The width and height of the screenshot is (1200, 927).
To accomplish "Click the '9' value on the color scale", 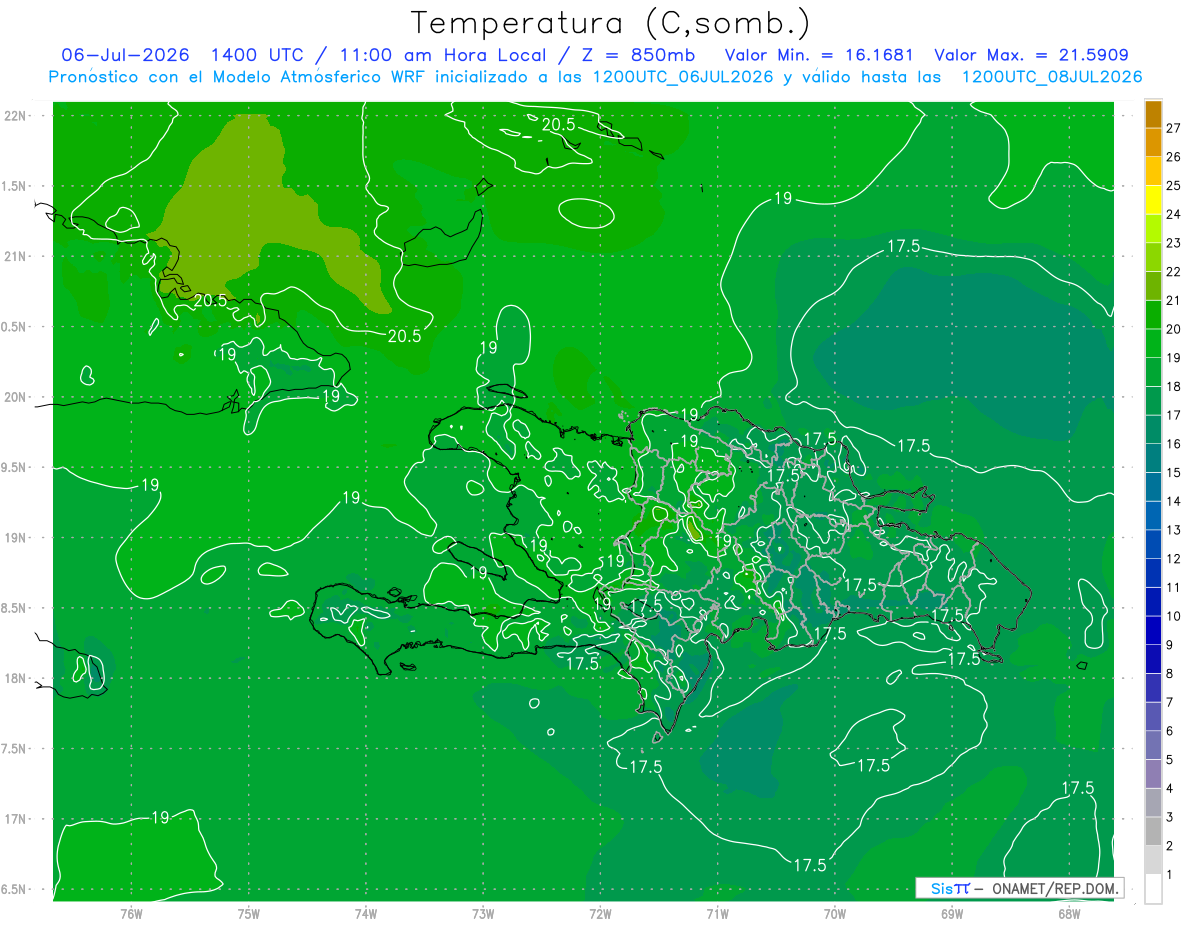I will pyautogui.click(x=1170, y=645).
